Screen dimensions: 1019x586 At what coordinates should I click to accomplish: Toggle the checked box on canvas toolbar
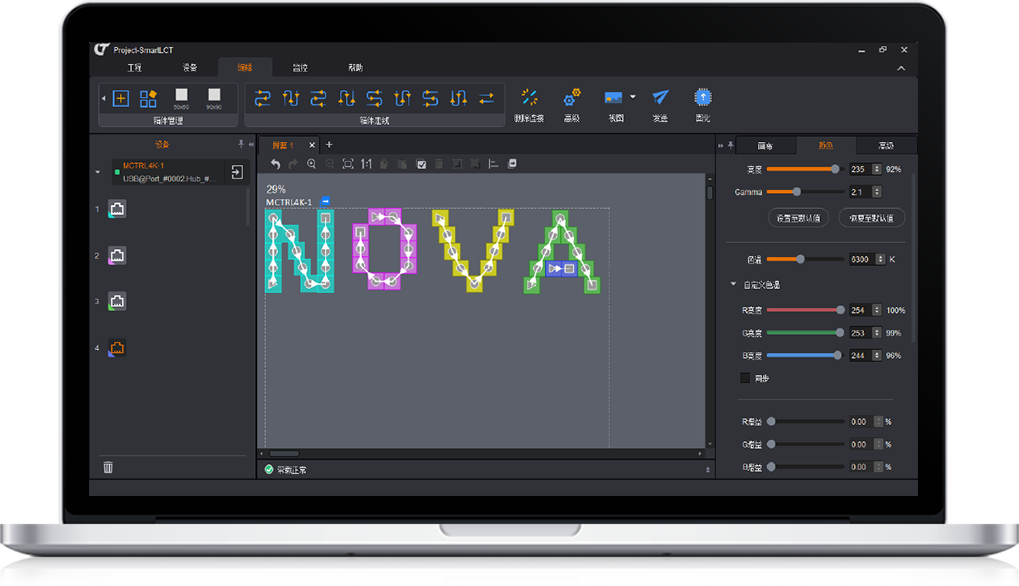421,164
